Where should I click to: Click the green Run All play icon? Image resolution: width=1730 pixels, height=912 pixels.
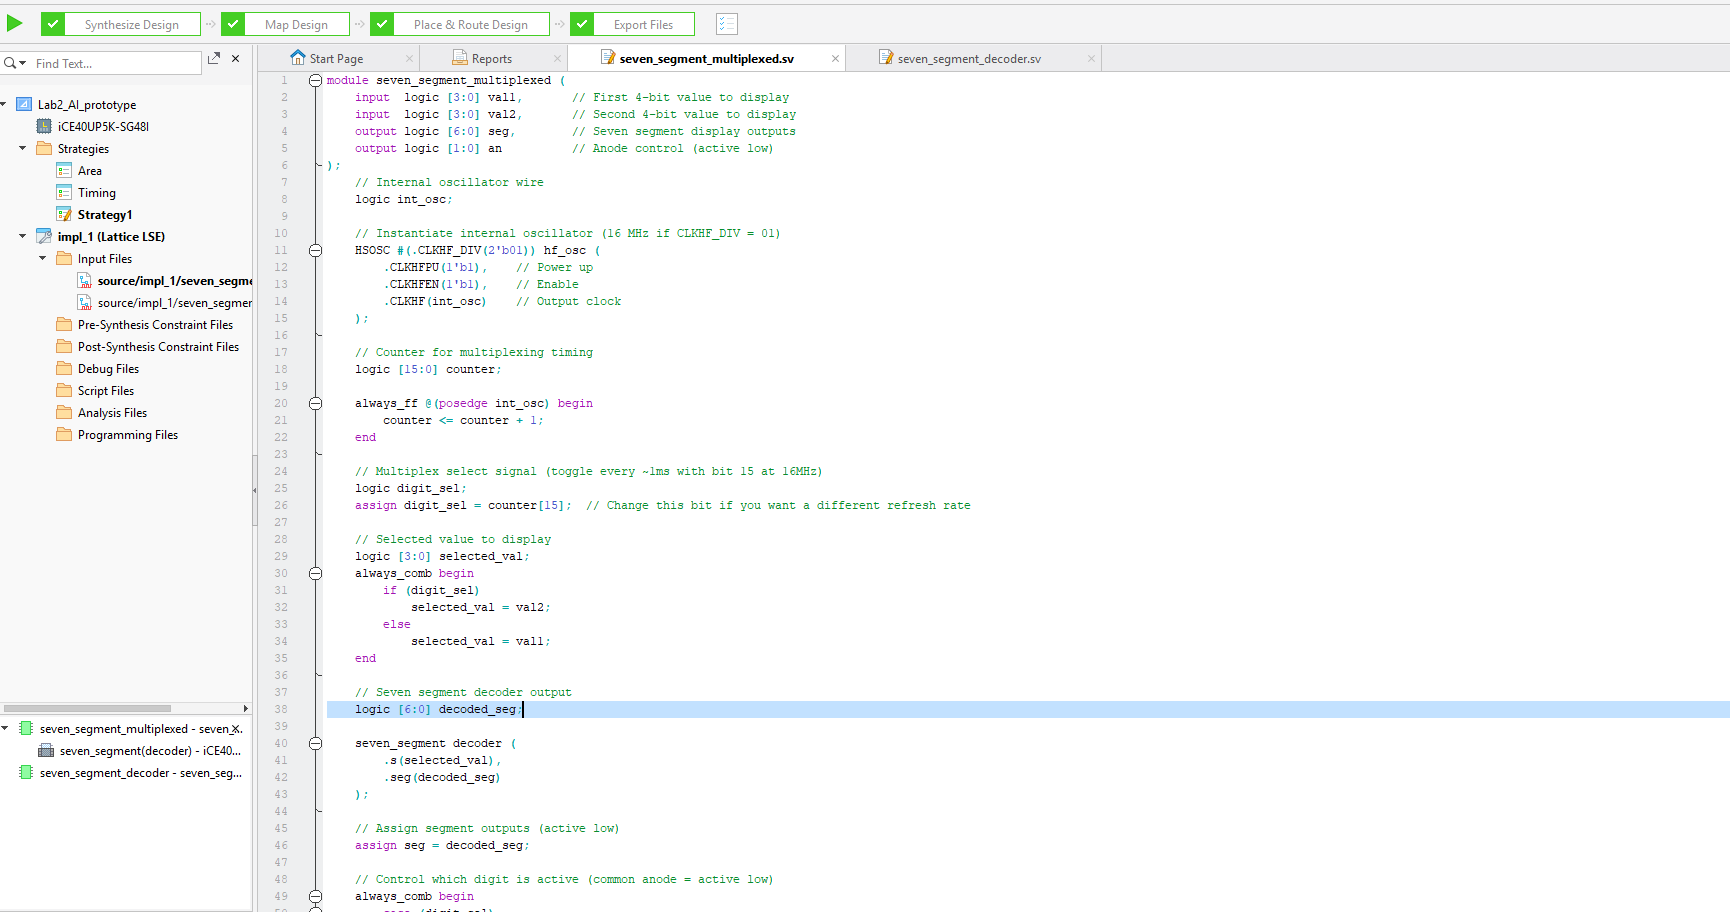click(15, 23)
